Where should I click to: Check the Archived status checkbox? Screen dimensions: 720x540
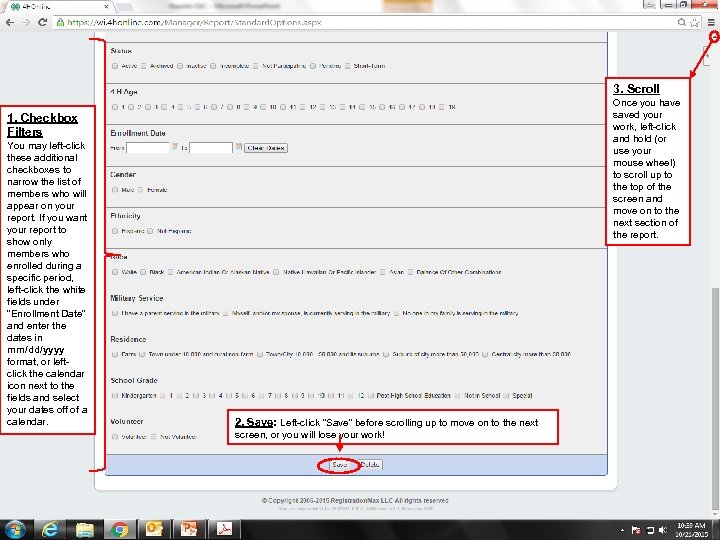tap(143, 66)
